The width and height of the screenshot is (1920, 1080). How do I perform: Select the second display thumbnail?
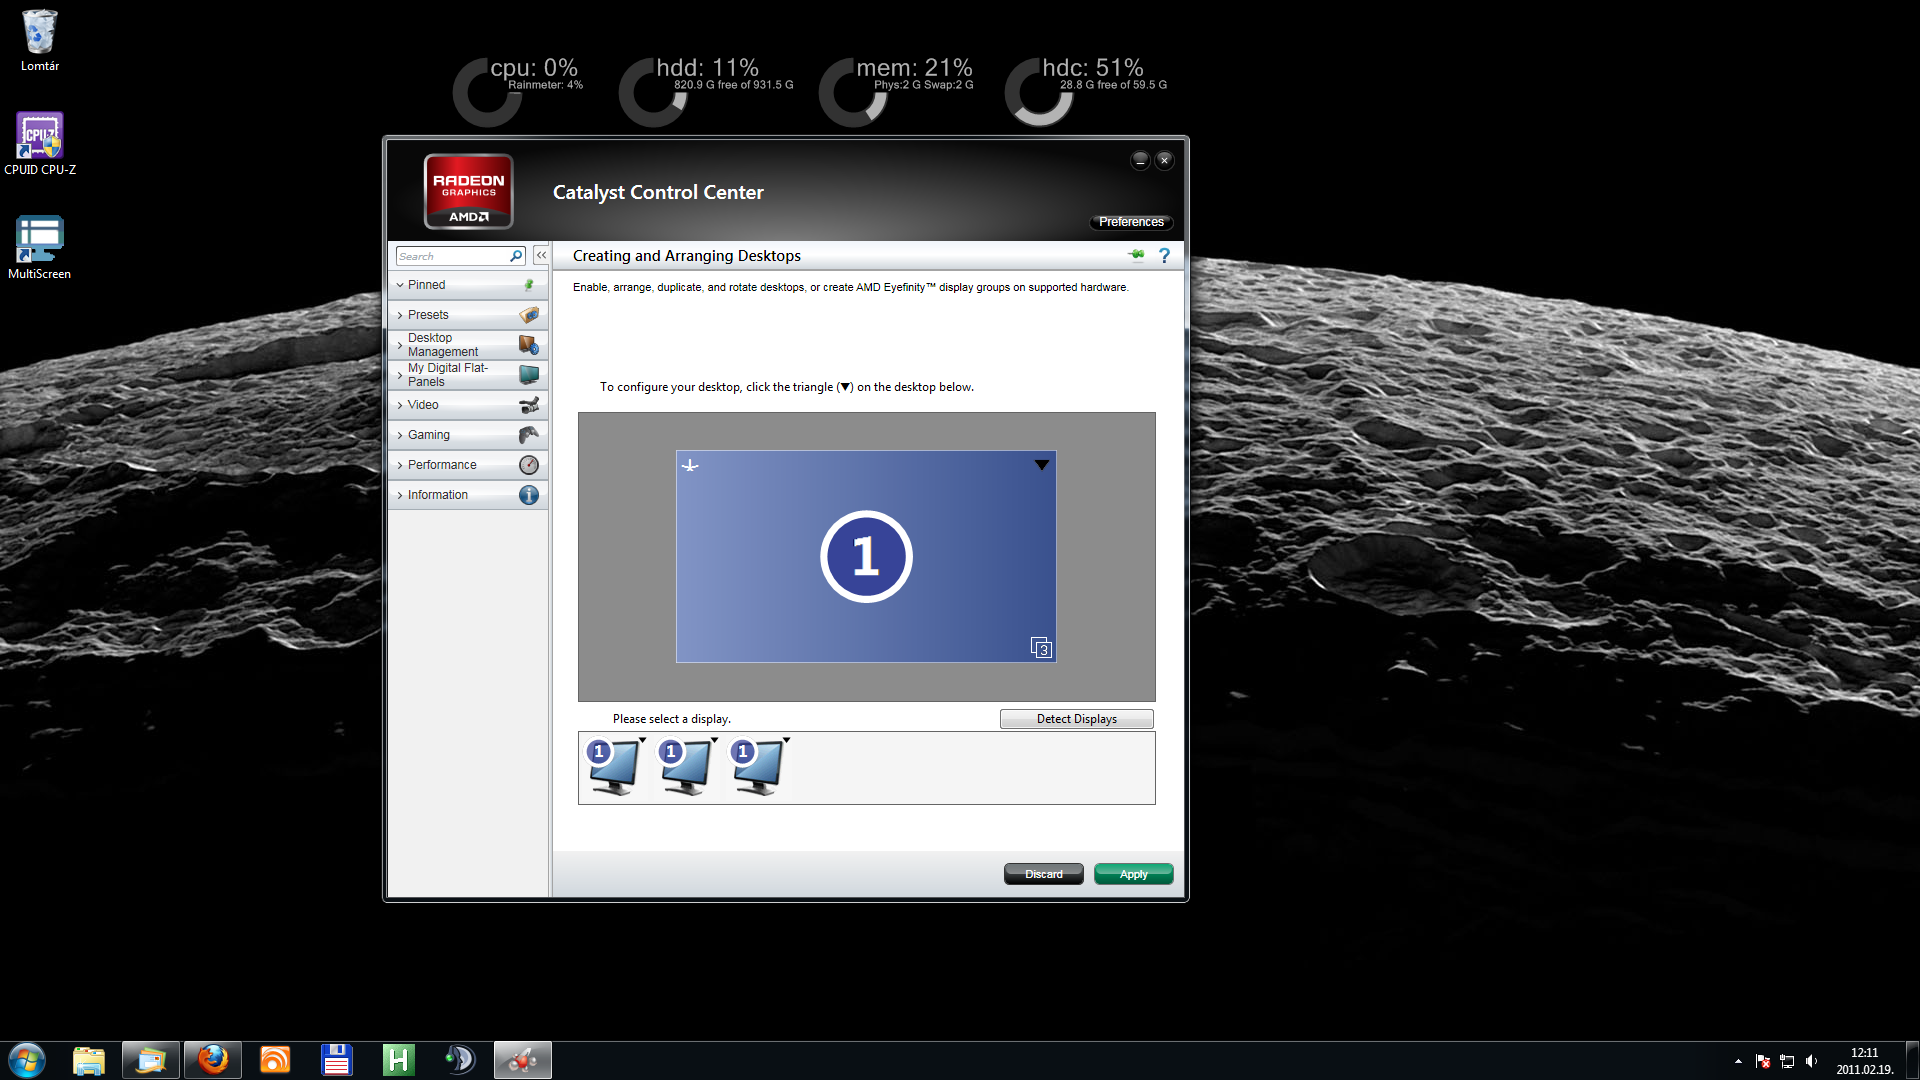685,767
